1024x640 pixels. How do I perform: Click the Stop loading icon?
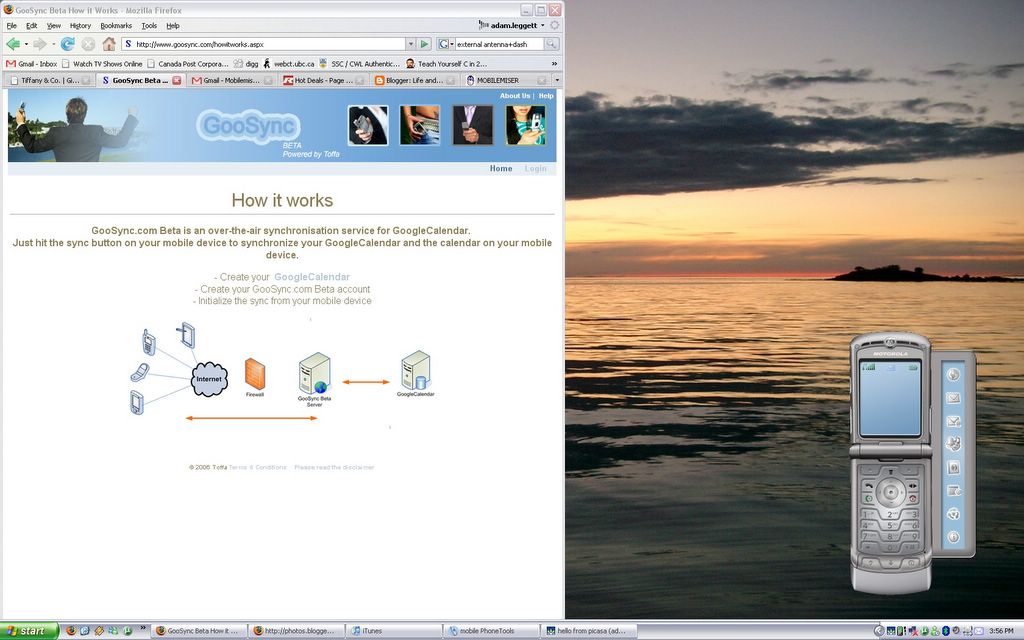tap(88, 44)
